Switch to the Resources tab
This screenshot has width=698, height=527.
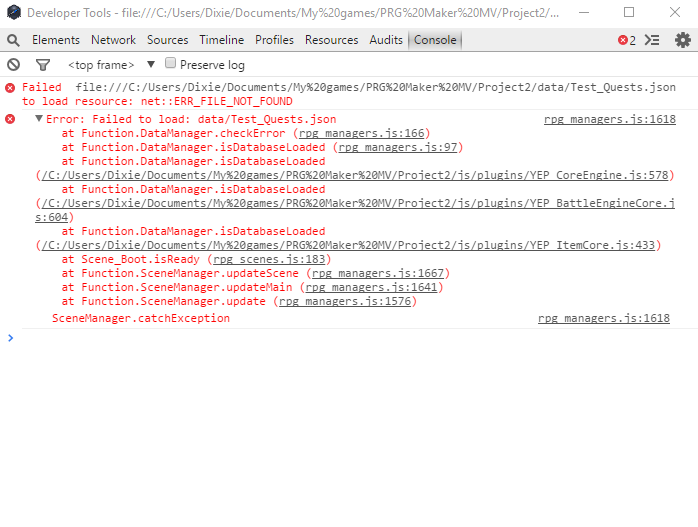[331, 40]
